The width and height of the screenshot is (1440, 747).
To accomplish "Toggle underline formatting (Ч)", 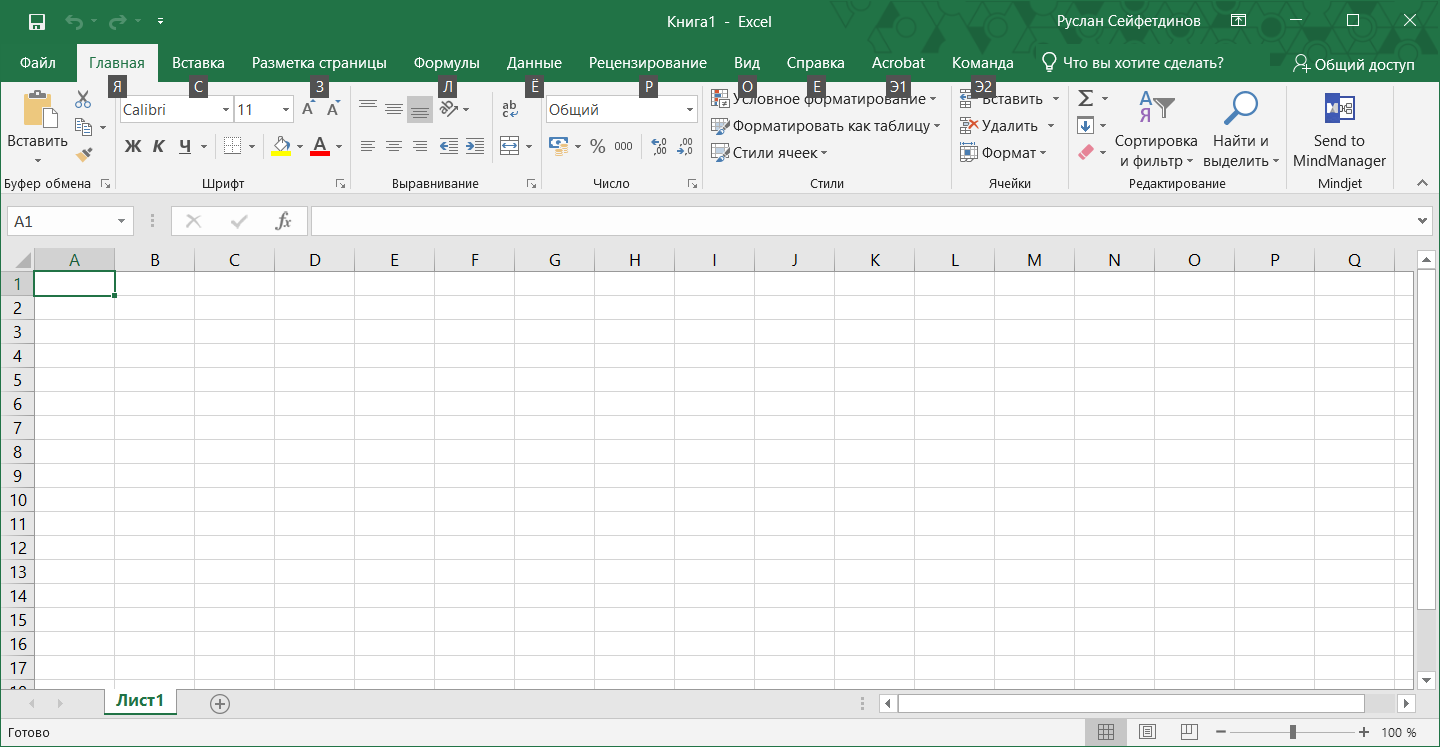I will [185, 146].
